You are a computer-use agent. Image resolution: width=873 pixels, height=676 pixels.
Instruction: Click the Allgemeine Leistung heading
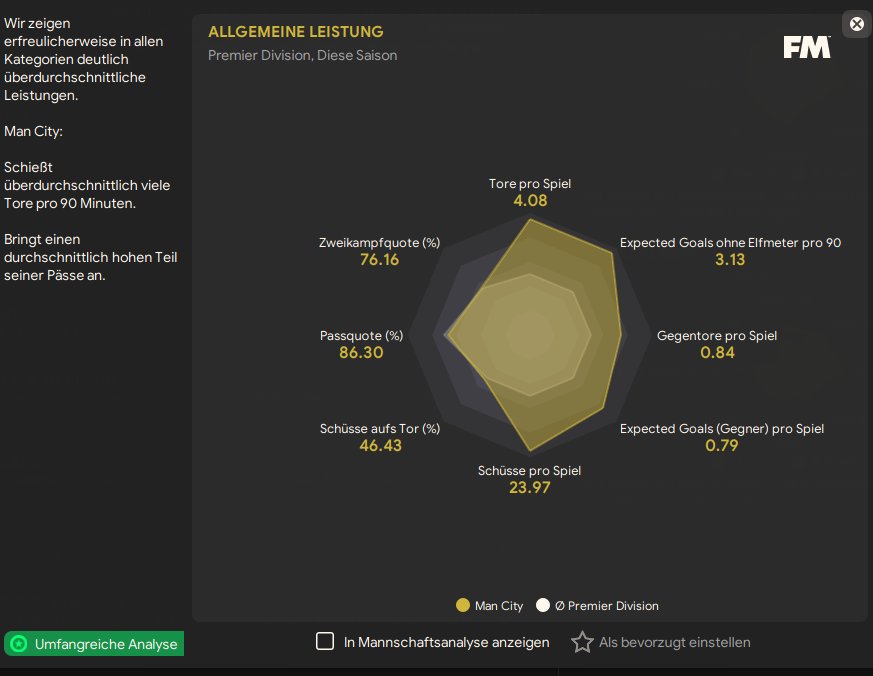295,32
